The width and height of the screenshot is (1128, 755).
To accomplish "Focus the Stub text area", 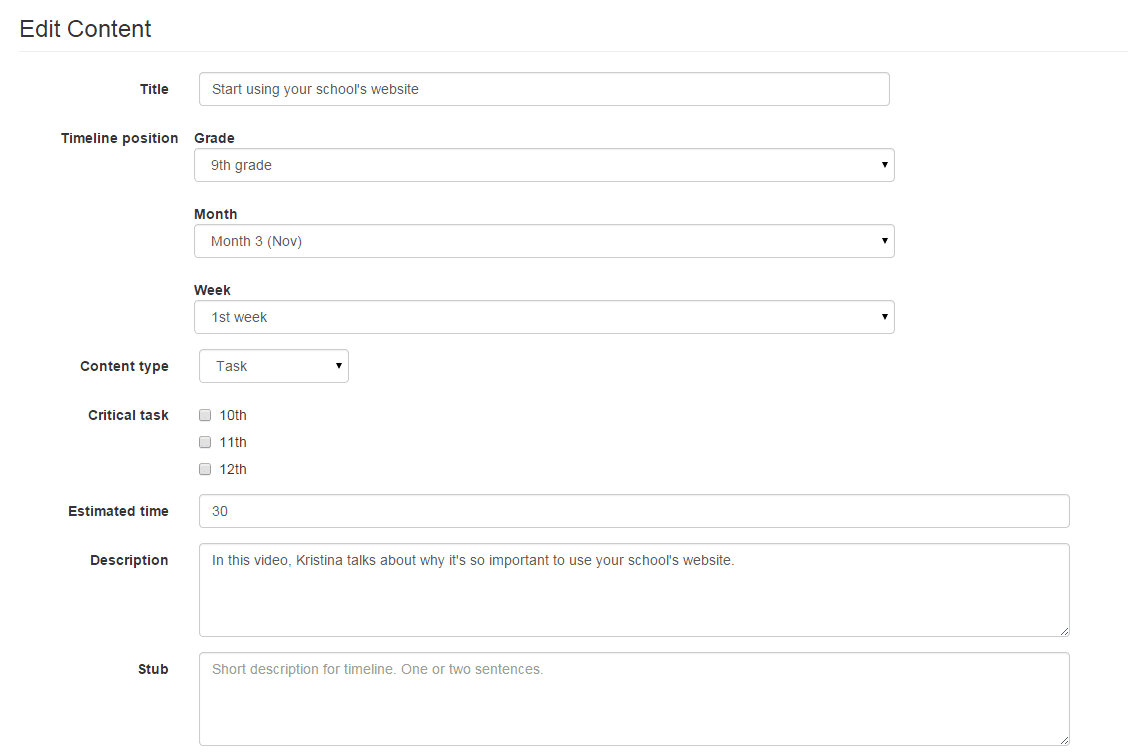I will tap(634, 699).
